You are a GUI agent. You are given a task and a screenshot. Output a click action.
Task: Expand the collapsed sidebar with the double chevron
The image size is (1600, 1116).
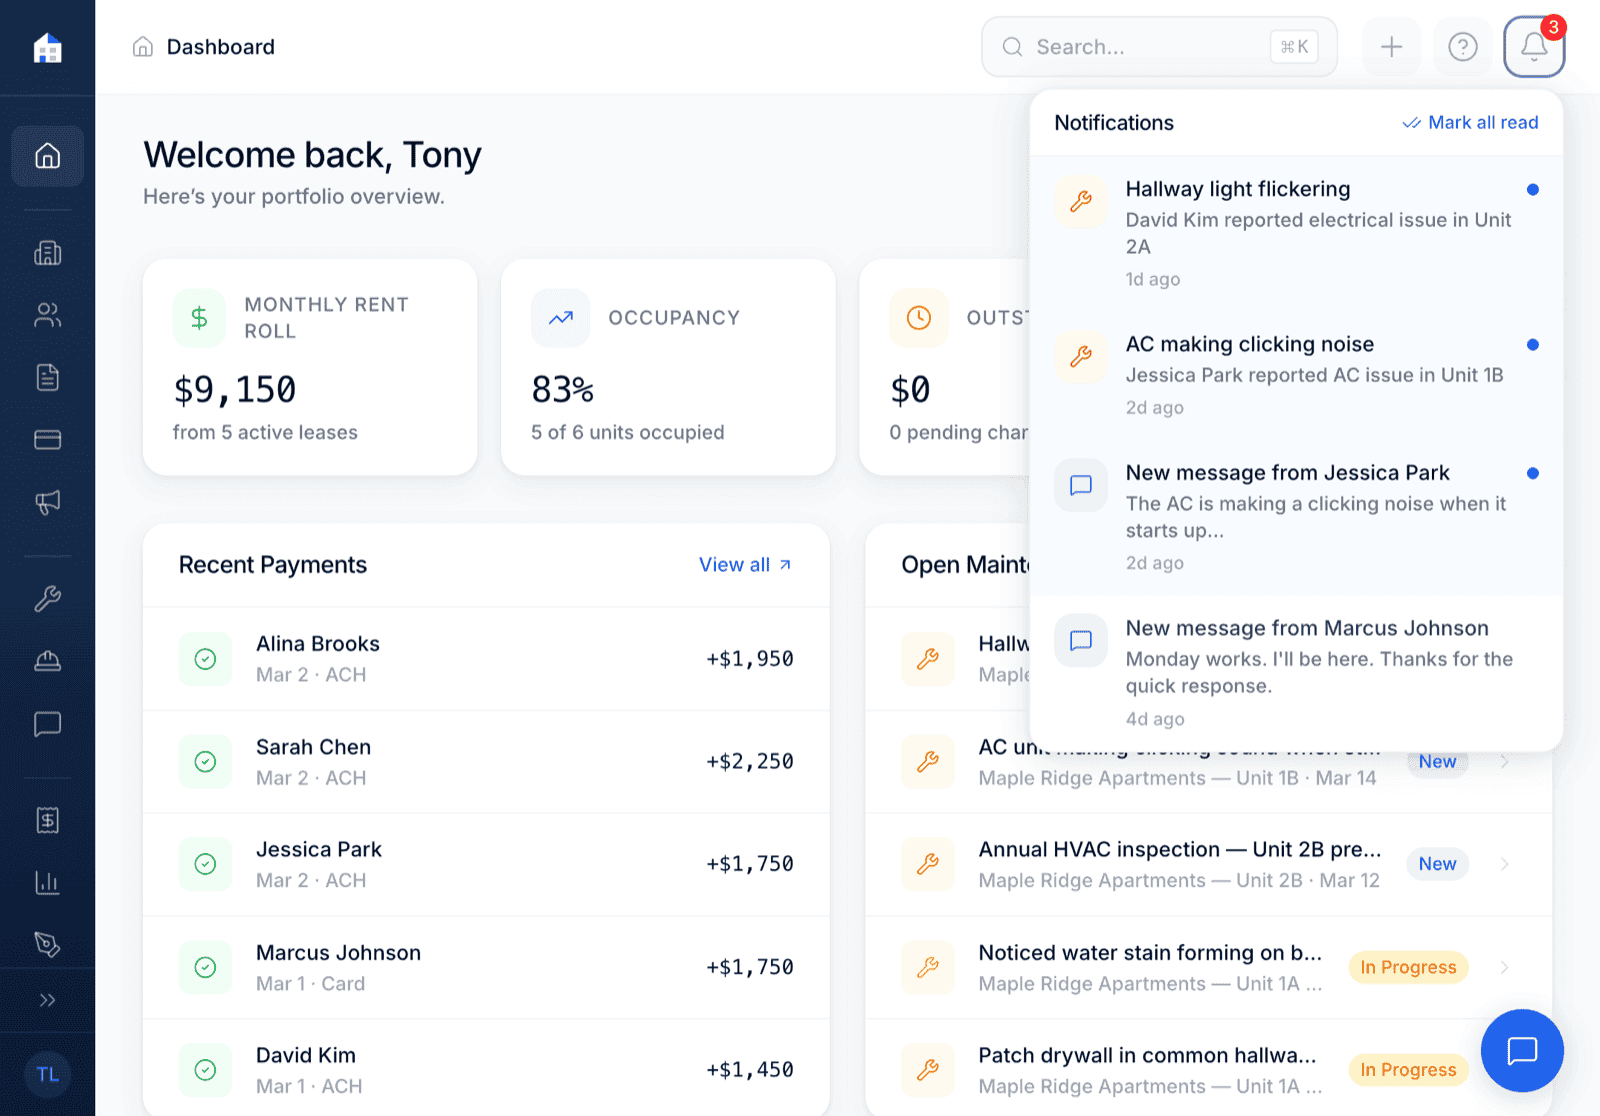click(x=47, y=999)
